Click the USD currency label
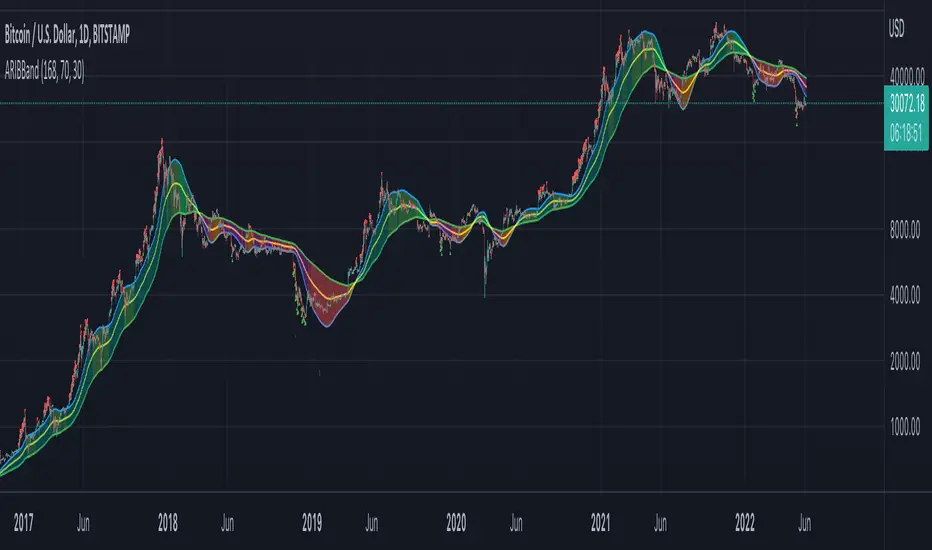The width and height of the screenshot is (932, 550). click(x=896, y=29)
